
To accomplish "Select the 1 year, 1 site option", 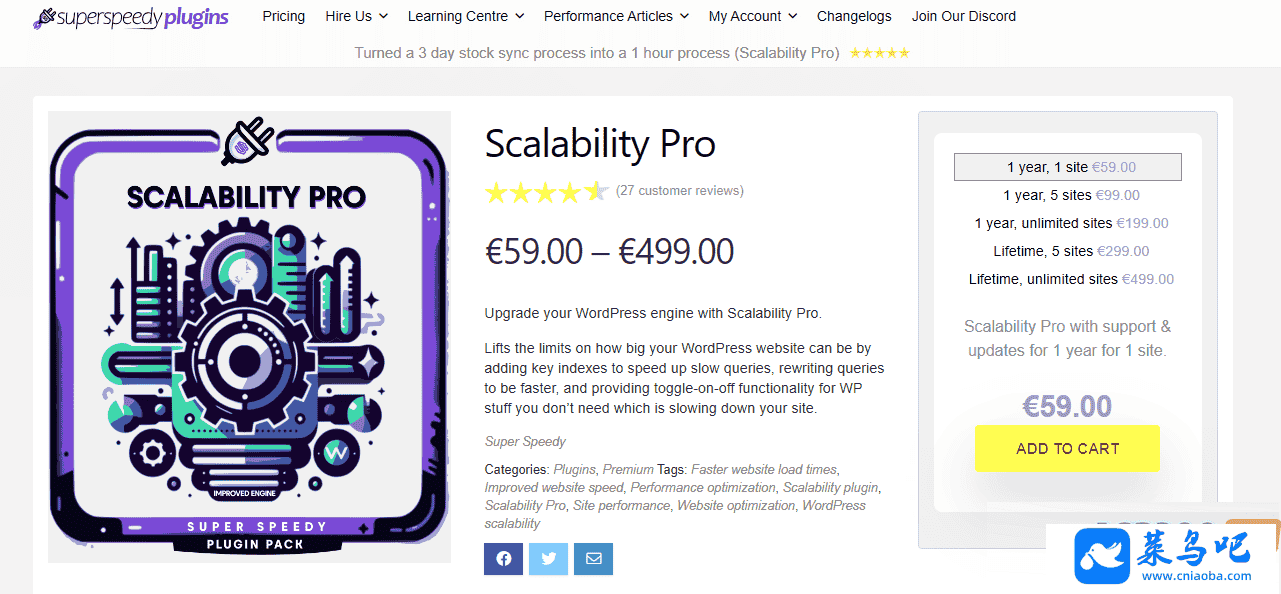I will pos(1067,167).
